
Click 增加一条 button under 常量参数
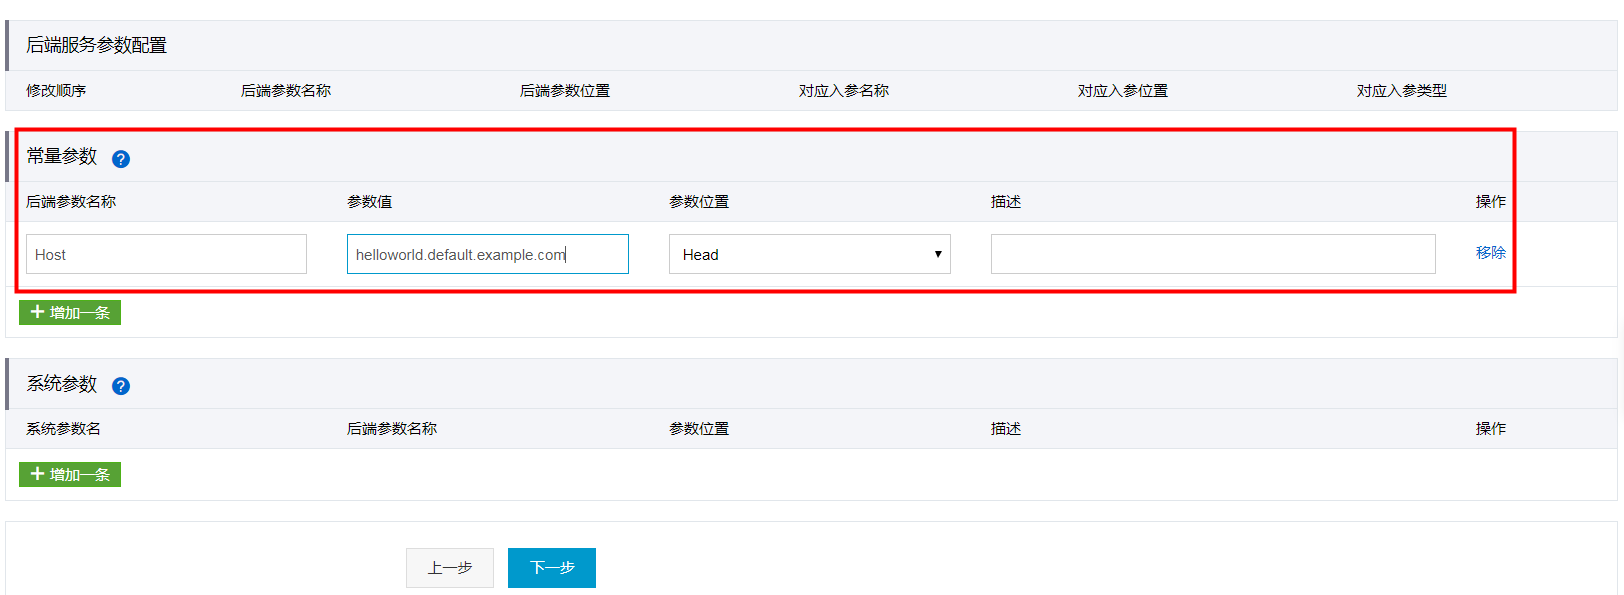click(x=70, y=312)
